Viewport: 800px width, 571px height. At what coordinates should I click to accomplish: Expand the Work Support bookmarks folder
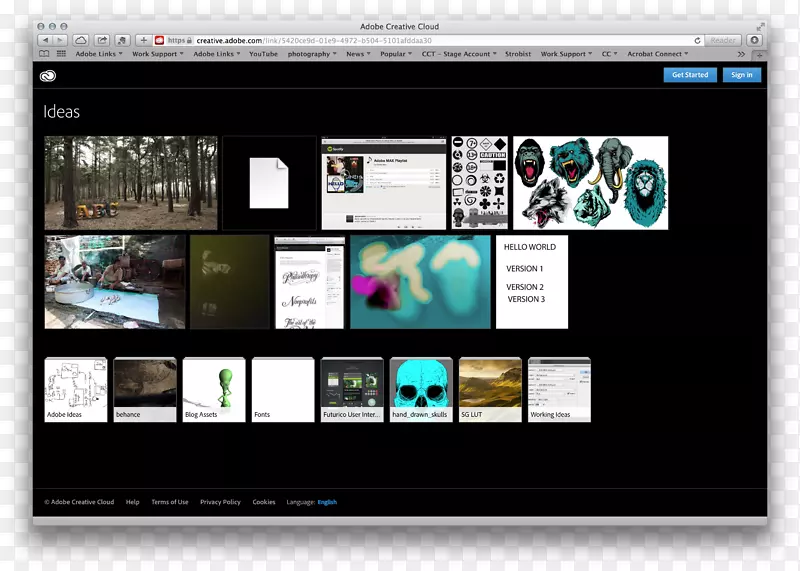(x=157, y=54)
